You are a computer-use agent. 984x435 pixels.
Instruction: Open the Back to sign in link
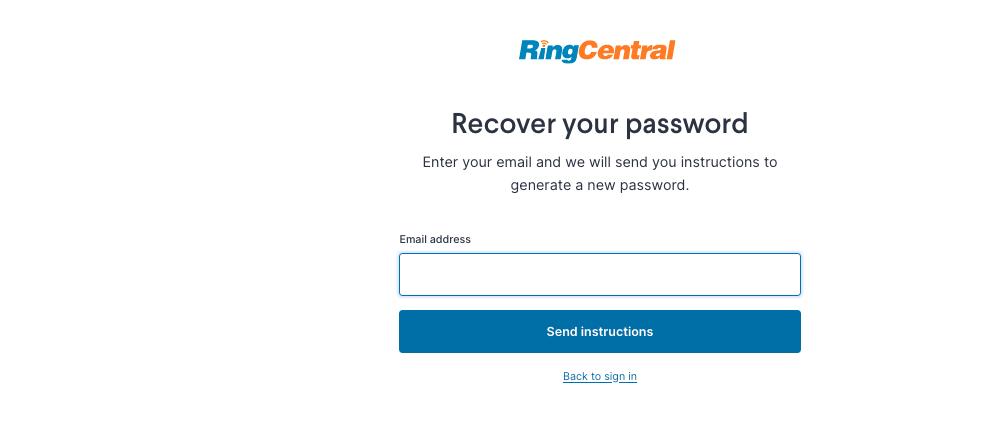pos(600,376)
